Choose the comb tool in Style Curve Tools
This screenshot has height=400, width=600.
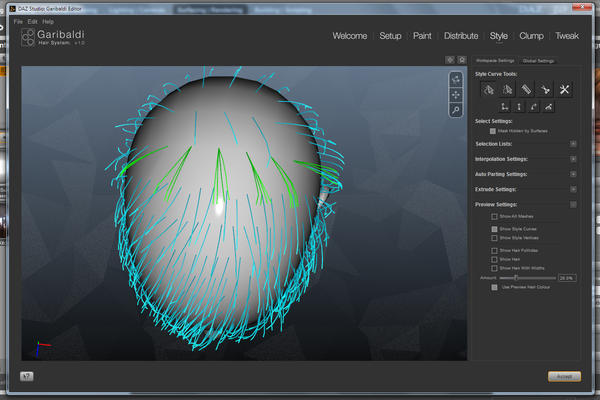point(526,90)
